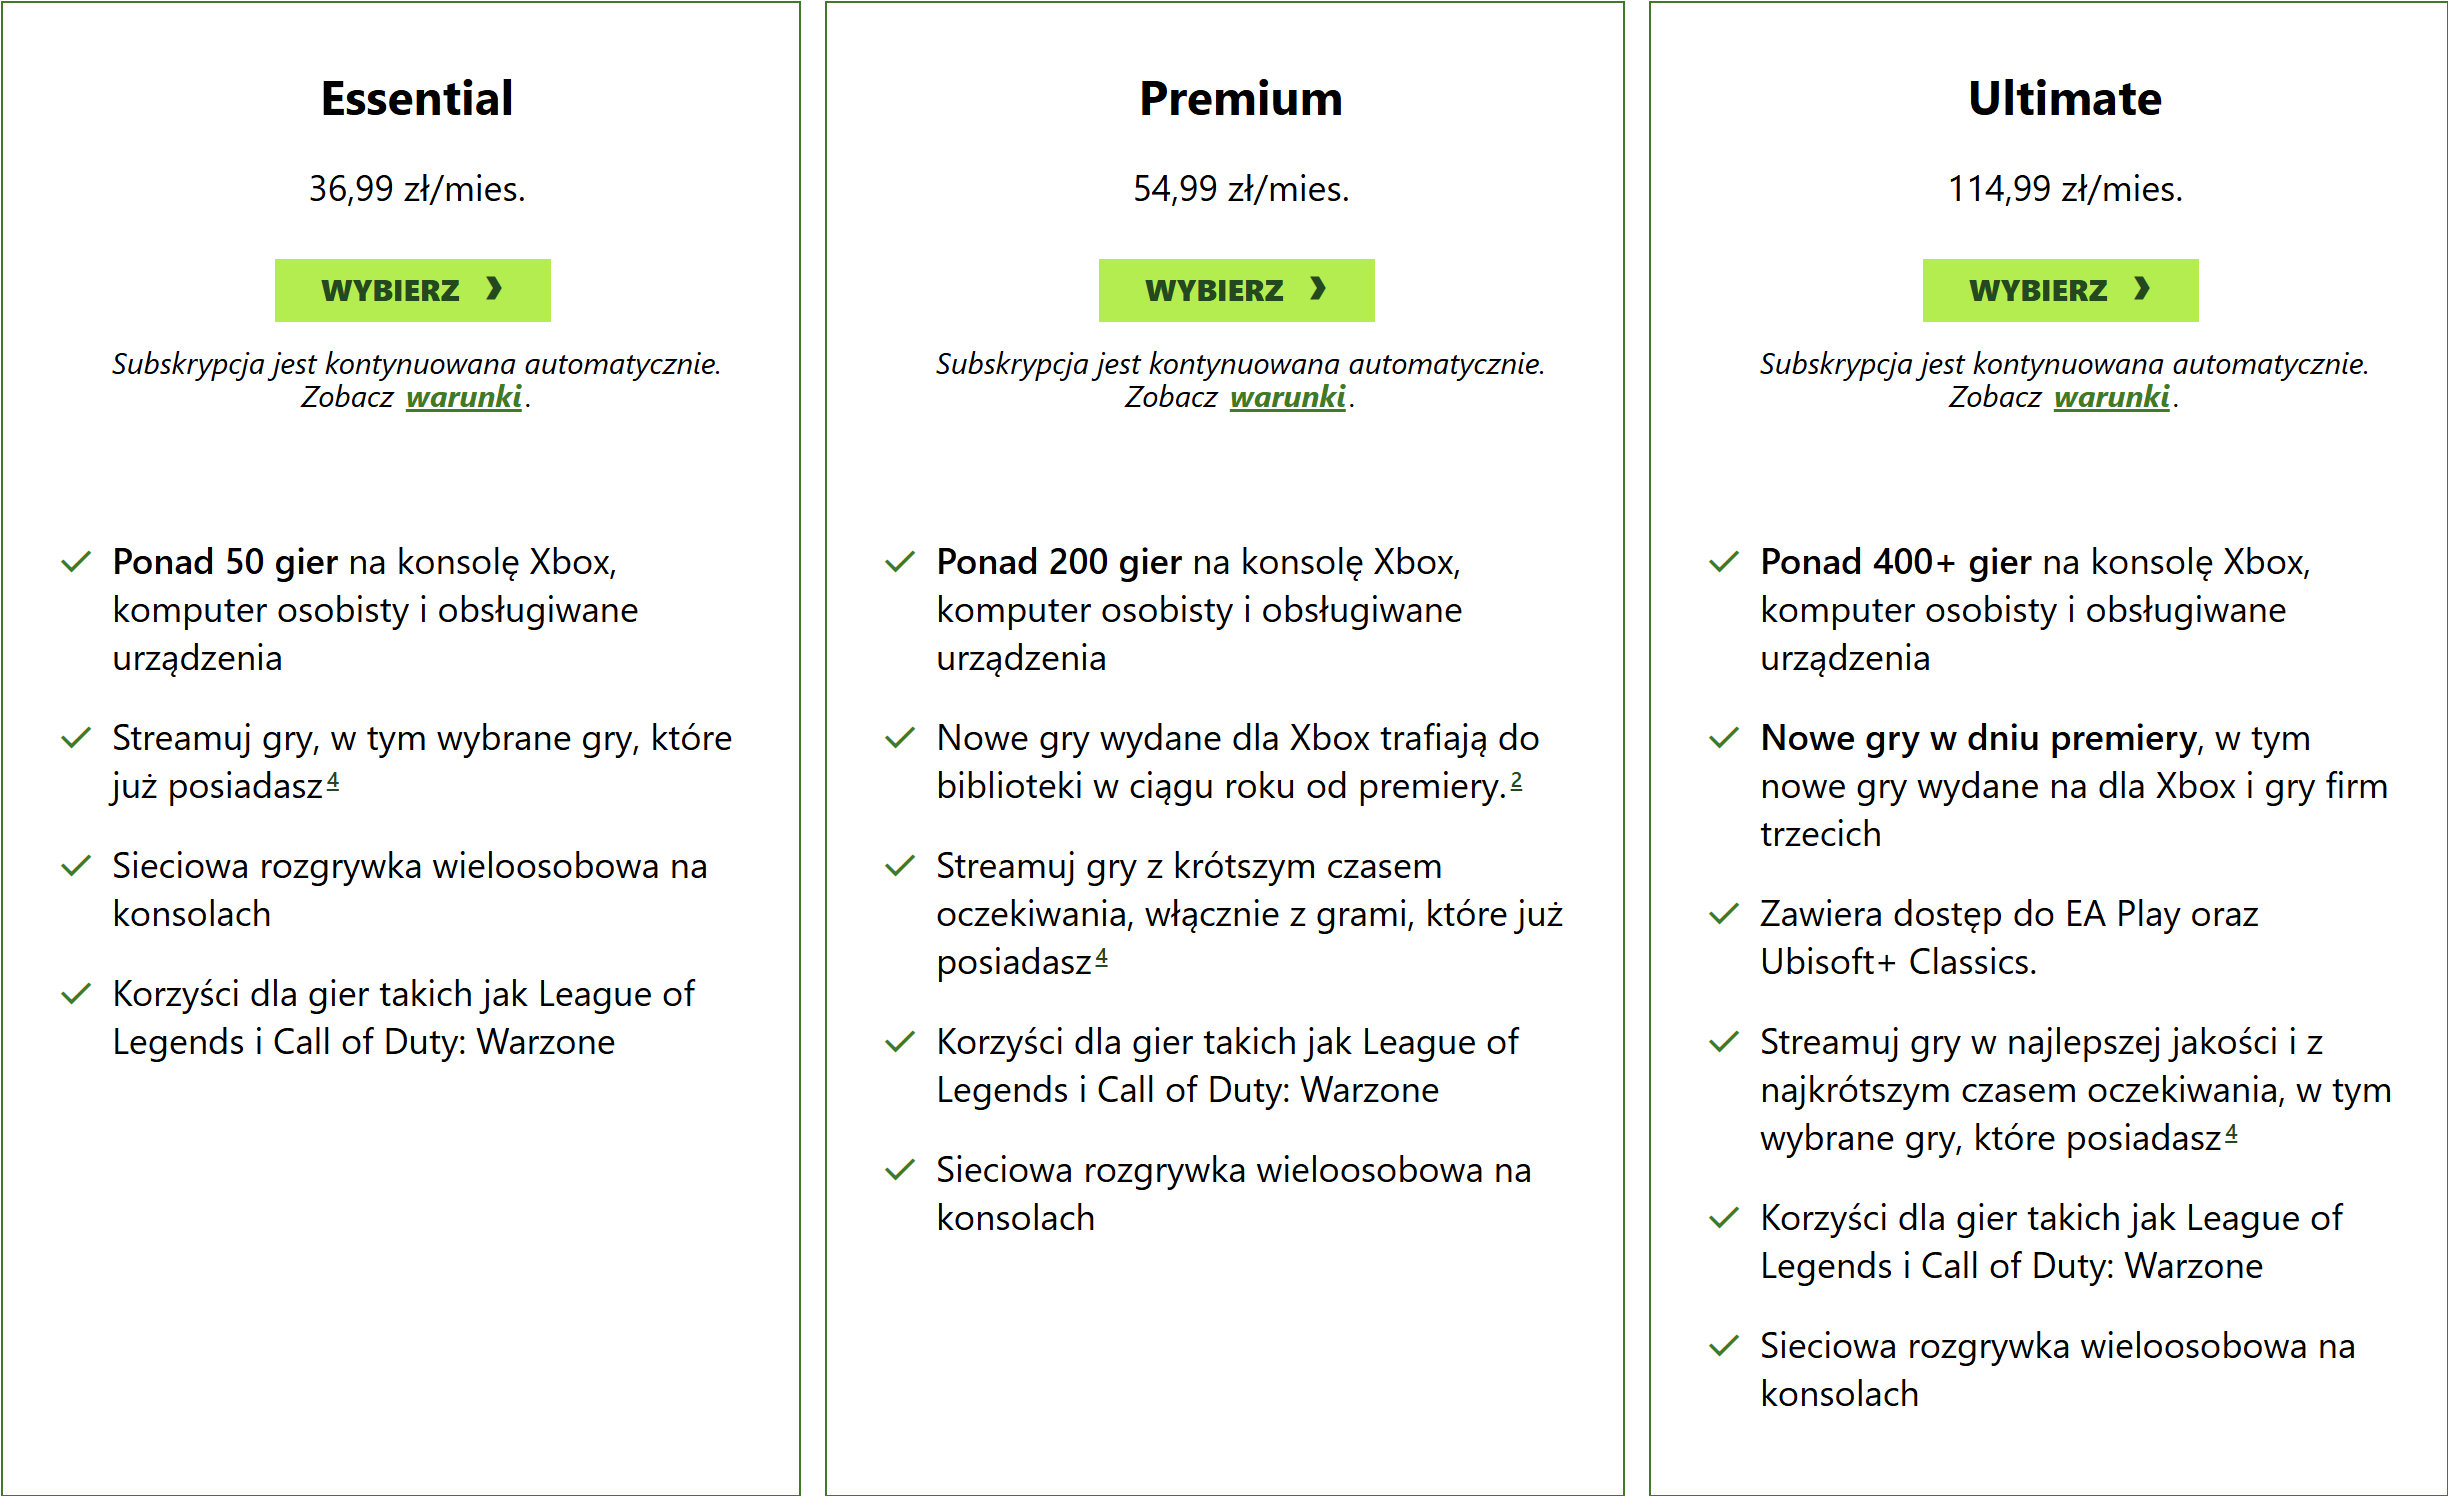Image resolution: width=2448 pixels, height=1496 pixels.
Task: Click checkmark next to EA Play feature
Action: click(1724, 914)
